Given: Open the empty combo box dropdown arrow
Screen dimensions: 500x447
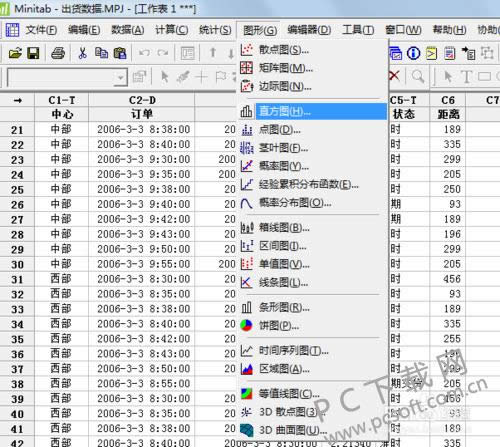Looking at the screenshot, I should tap(121, 77).
